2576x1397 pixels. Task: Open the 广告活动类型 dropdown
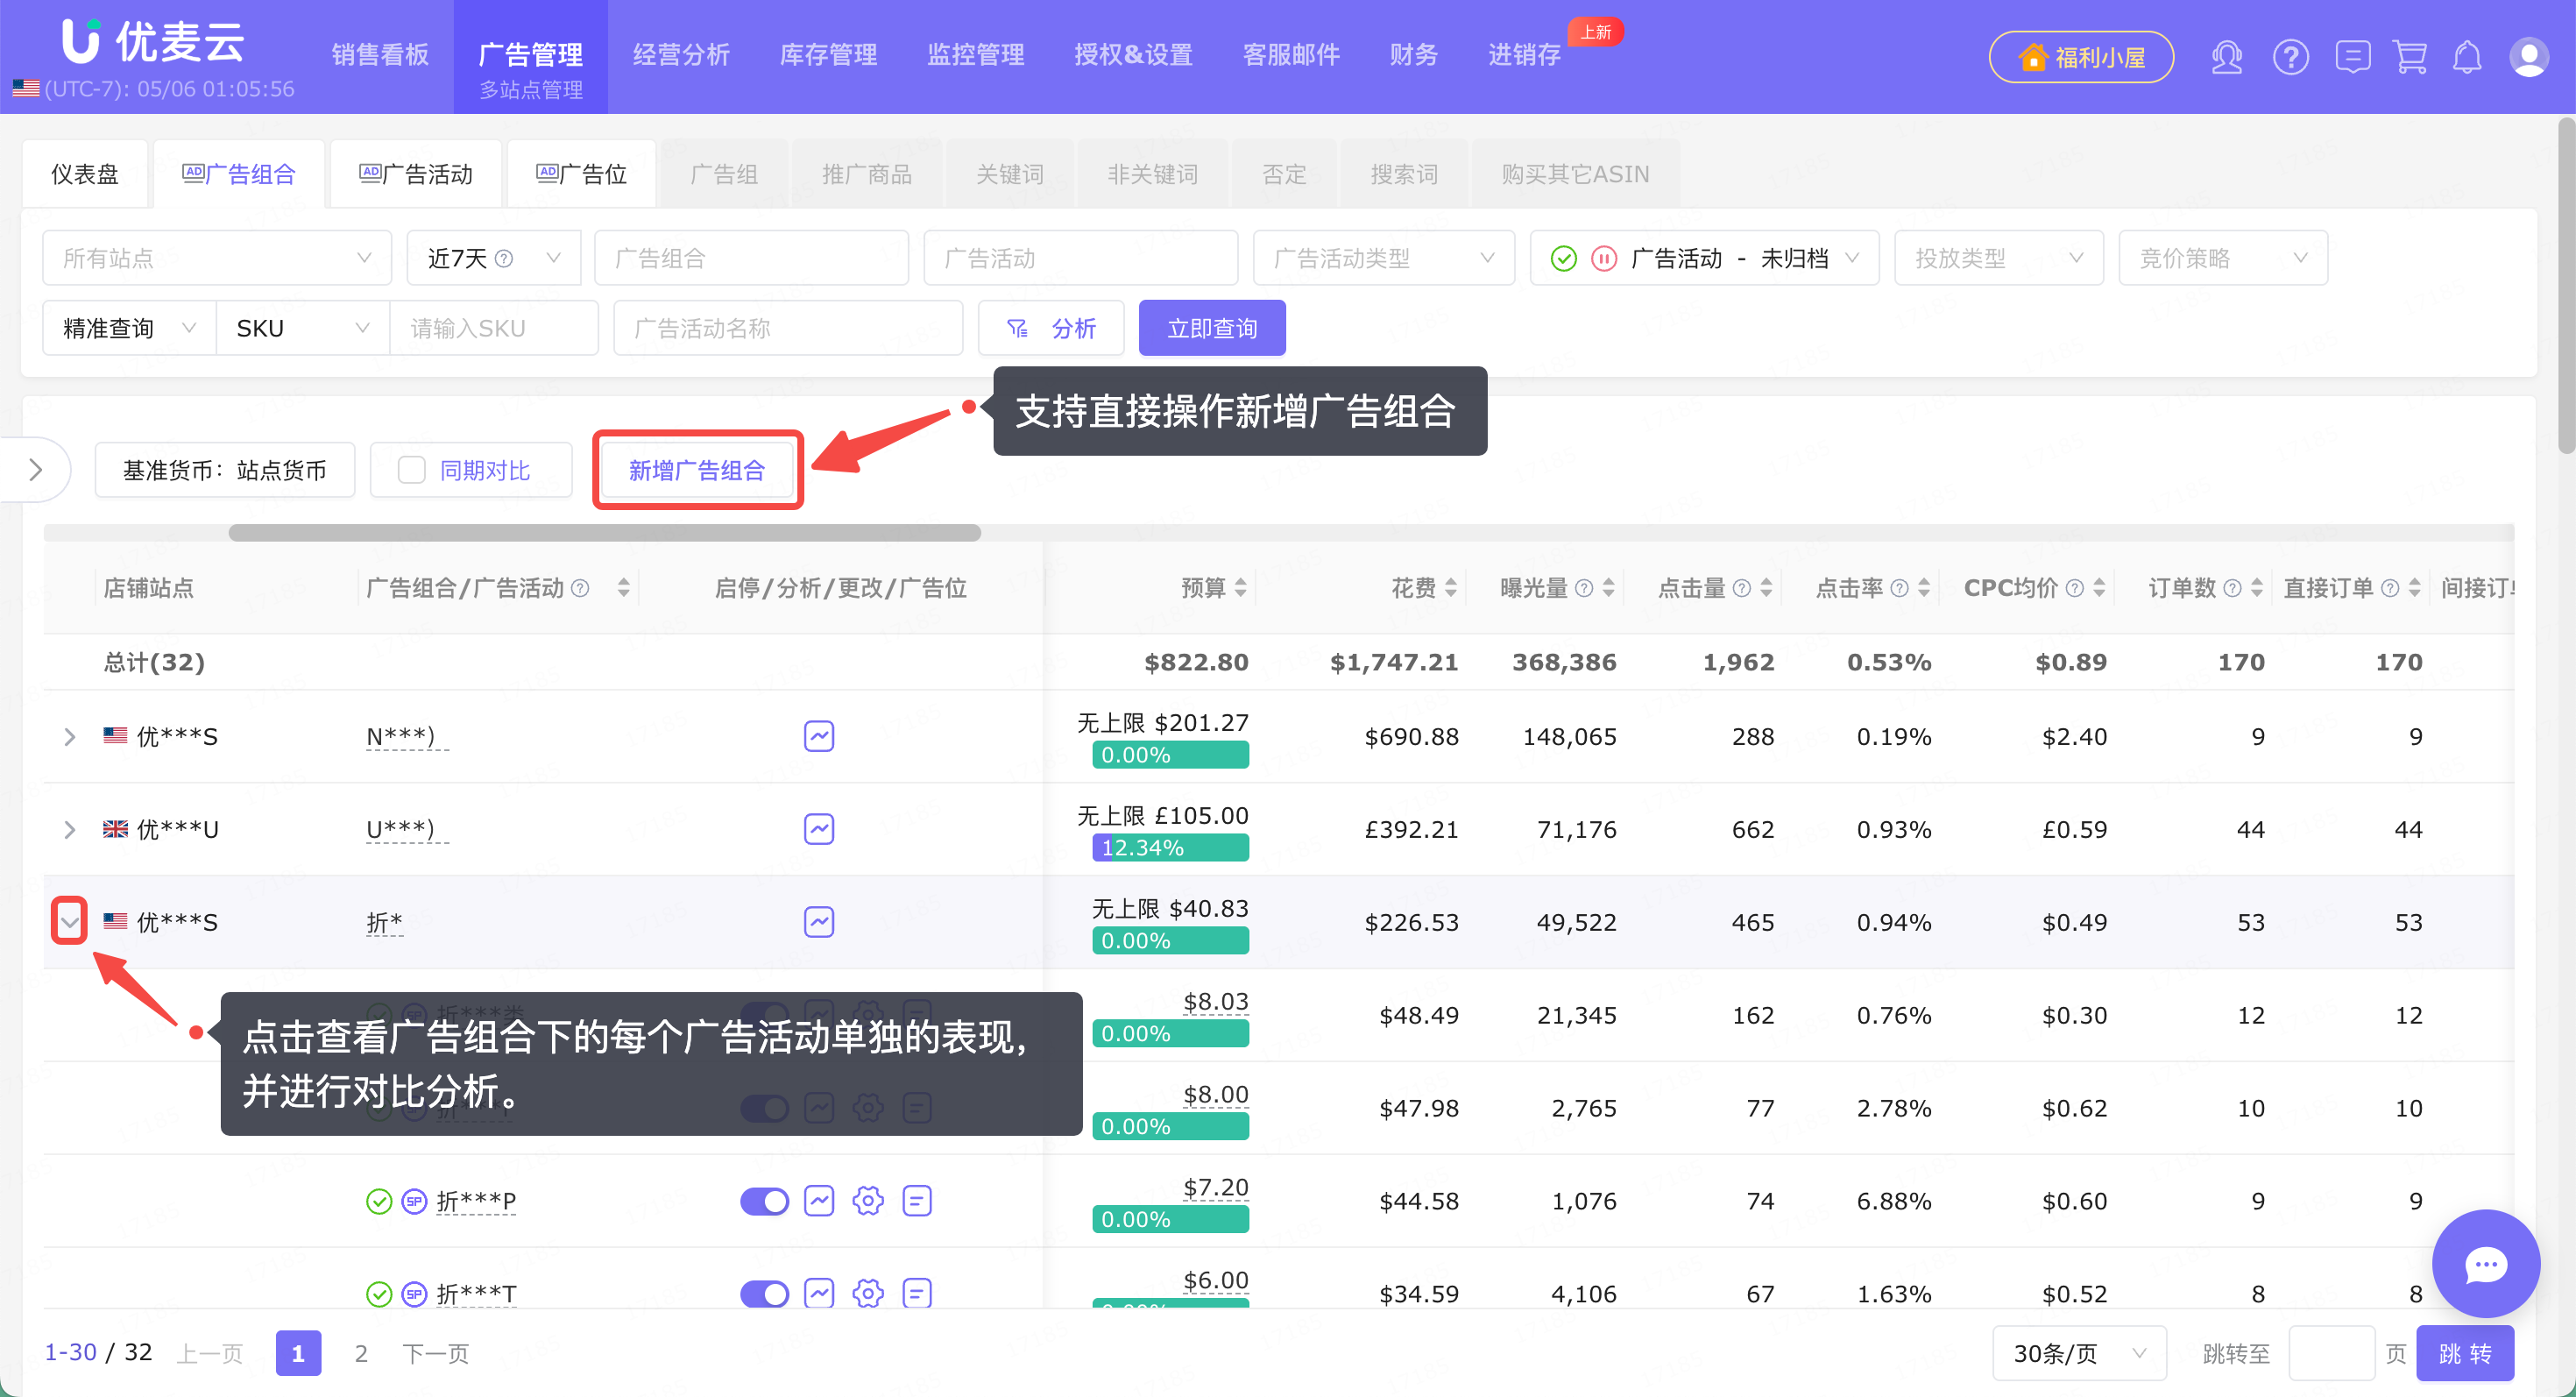click(x=1383, y=258)
